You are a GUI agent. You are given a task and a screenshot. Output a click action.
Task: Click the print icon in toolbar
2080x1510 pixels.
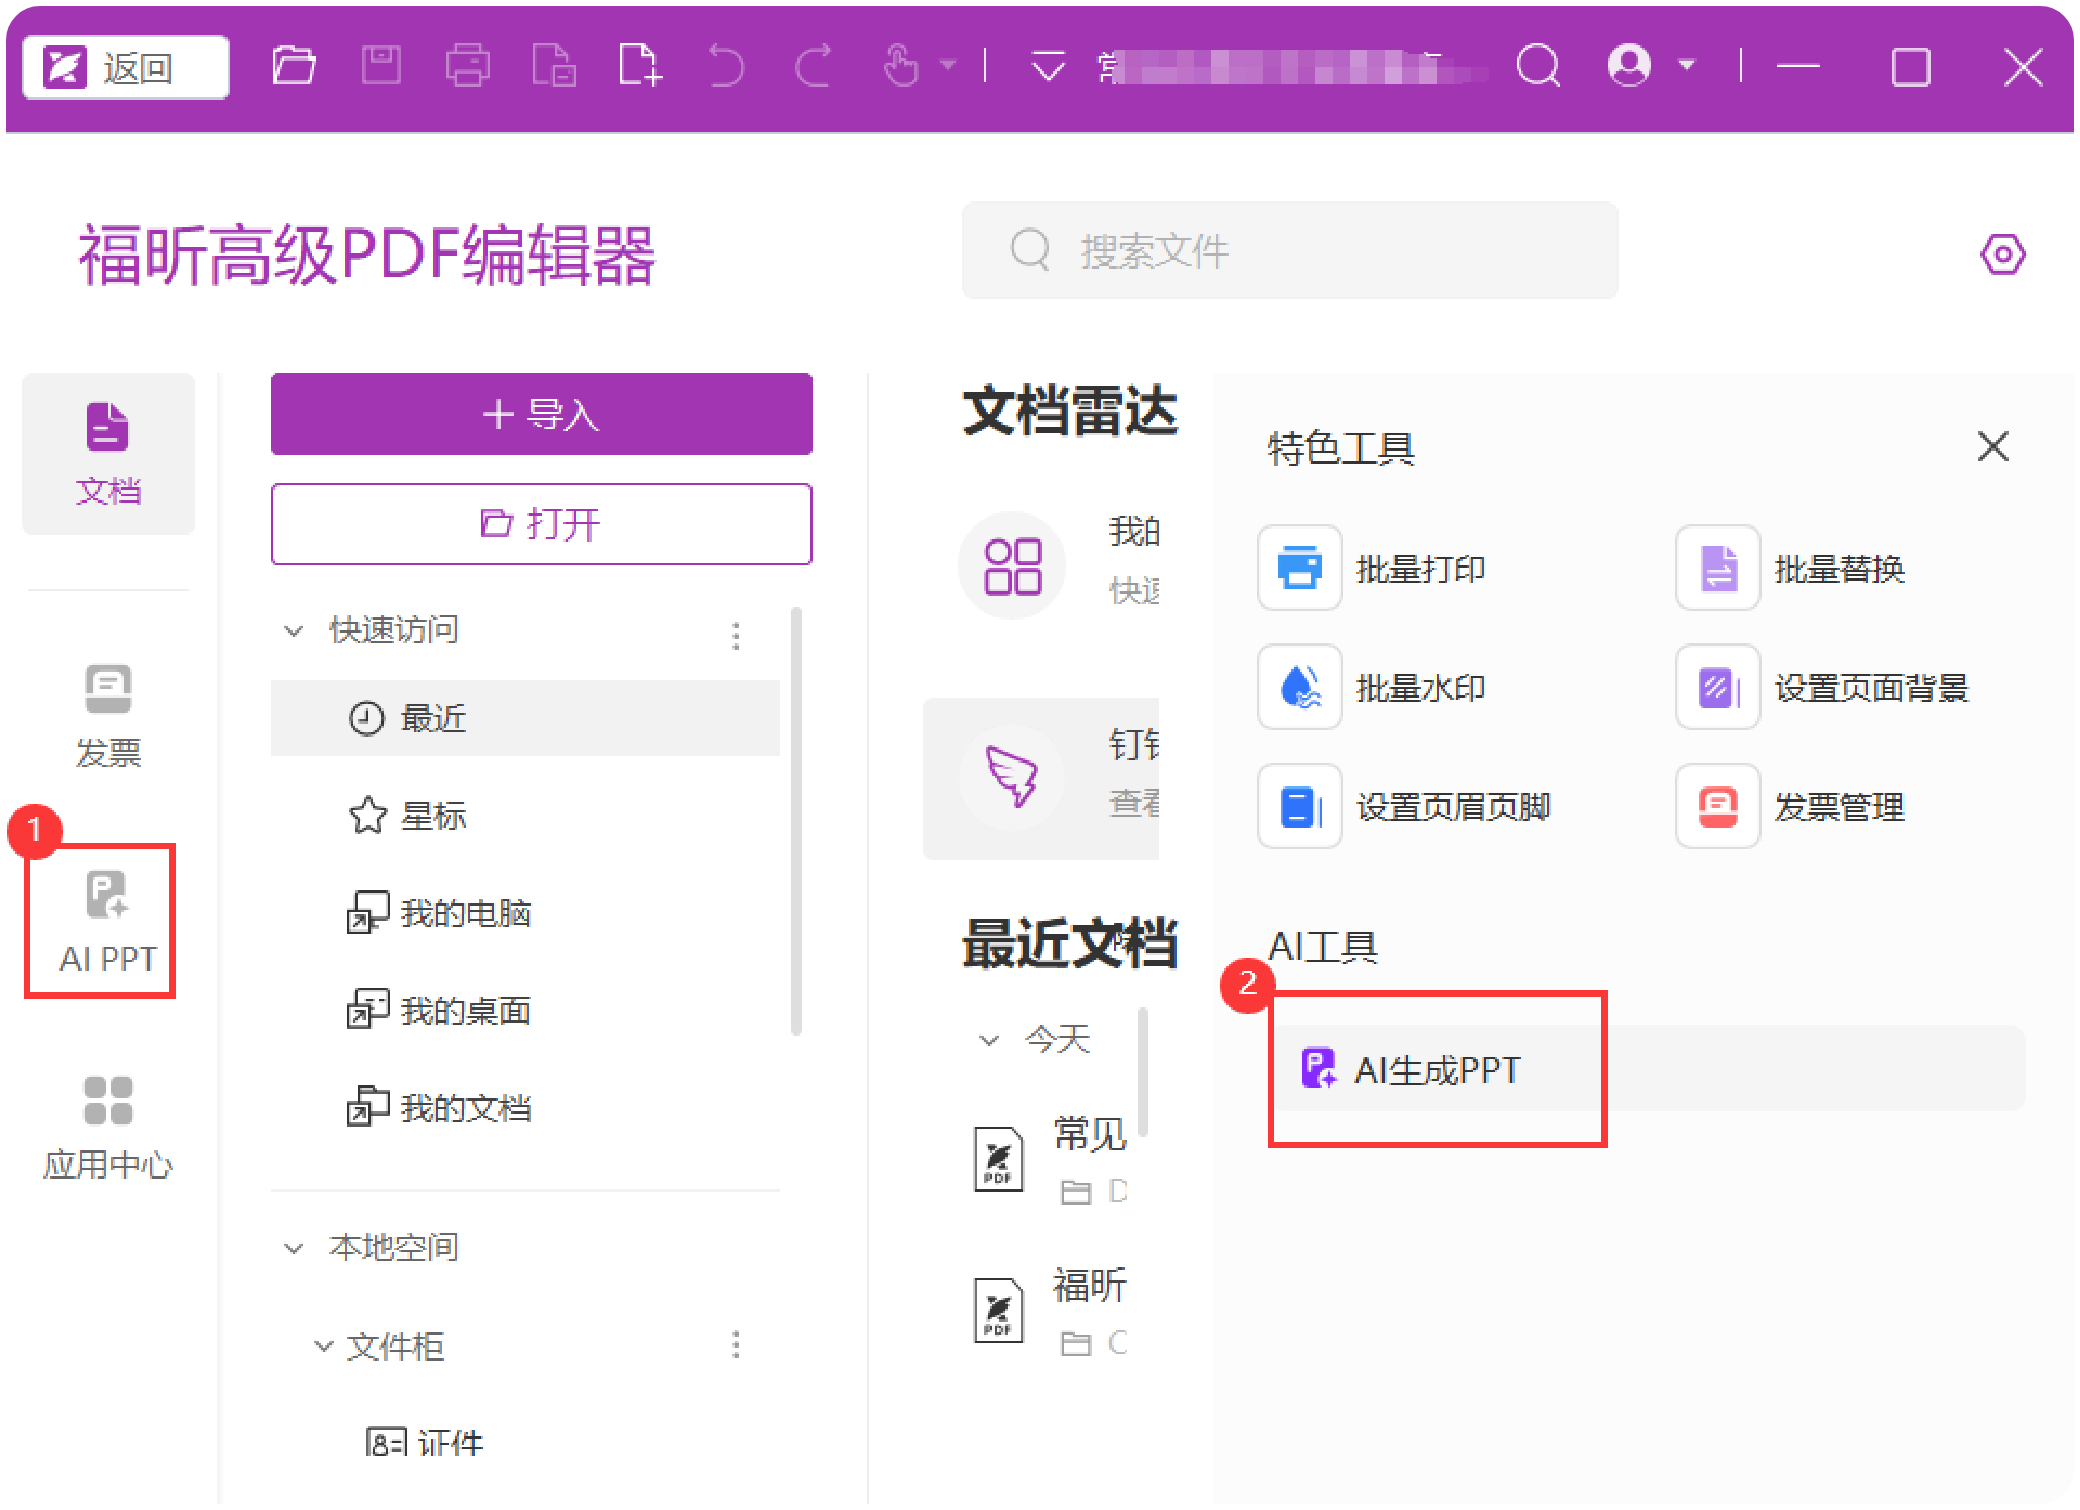click(467, 67)
